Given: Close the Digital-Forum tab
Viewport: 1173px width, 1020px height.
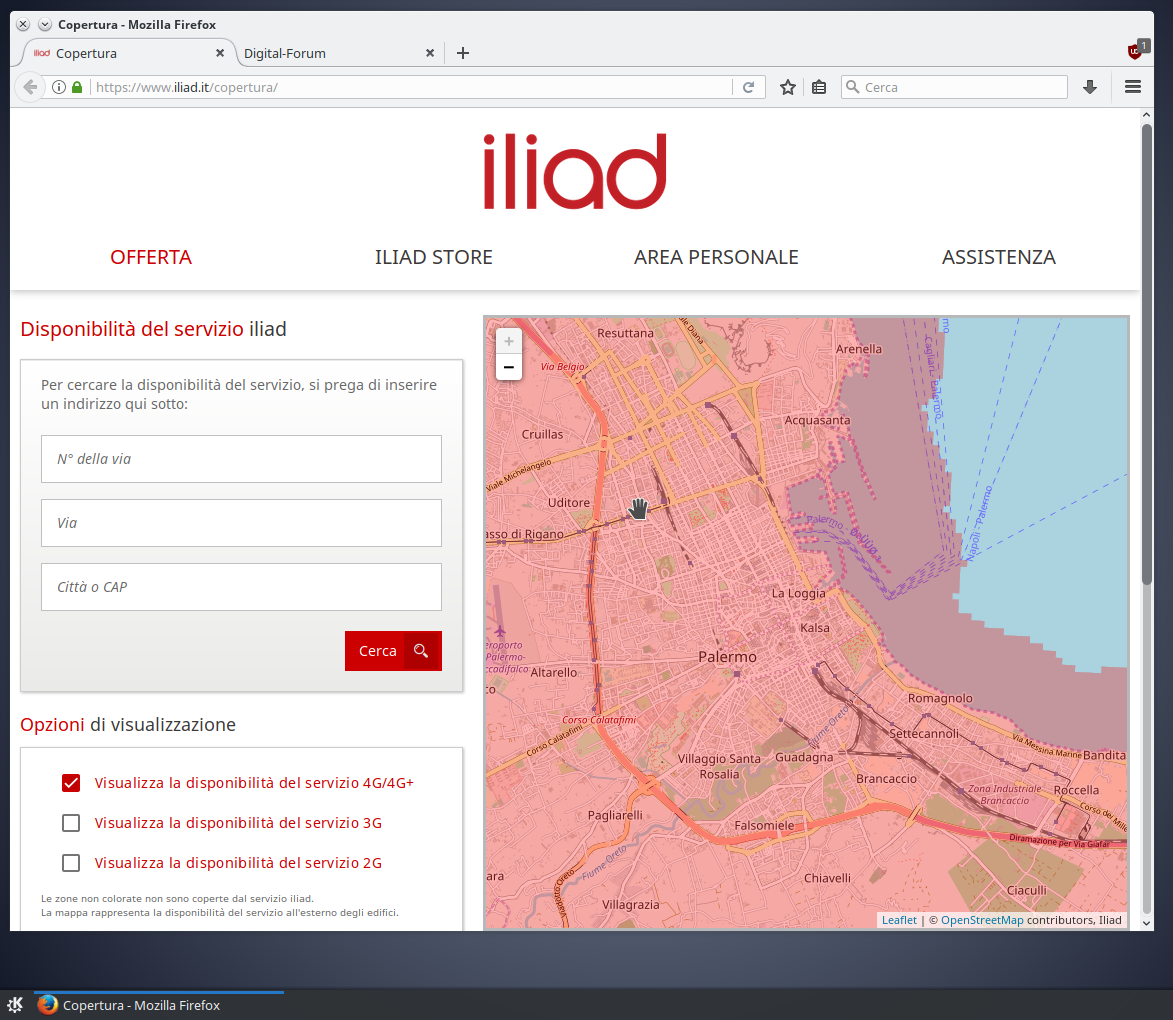Looking at the screenshot, I should [x=430, y=53].
